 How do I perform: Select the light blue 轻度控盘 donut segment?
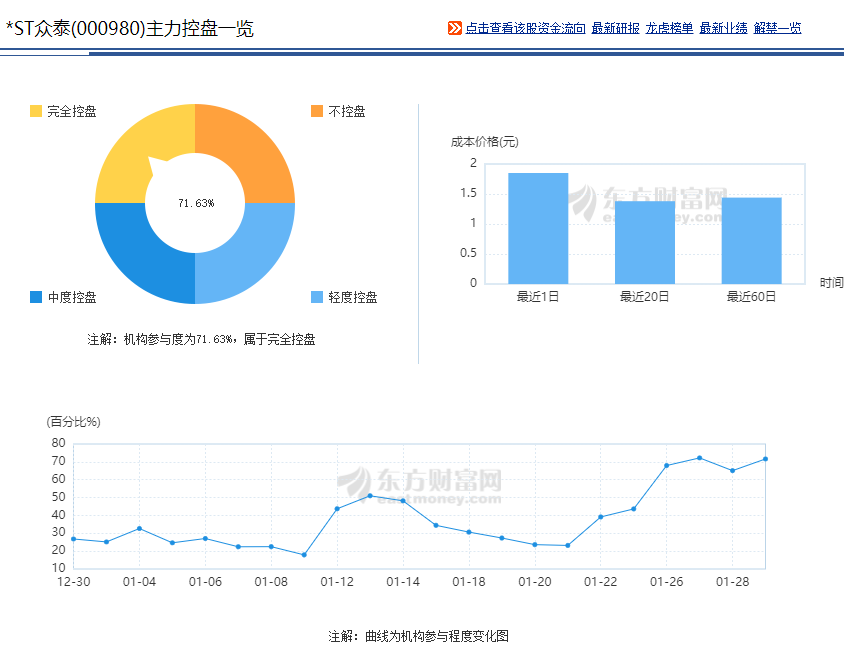[x=248, y=256]
